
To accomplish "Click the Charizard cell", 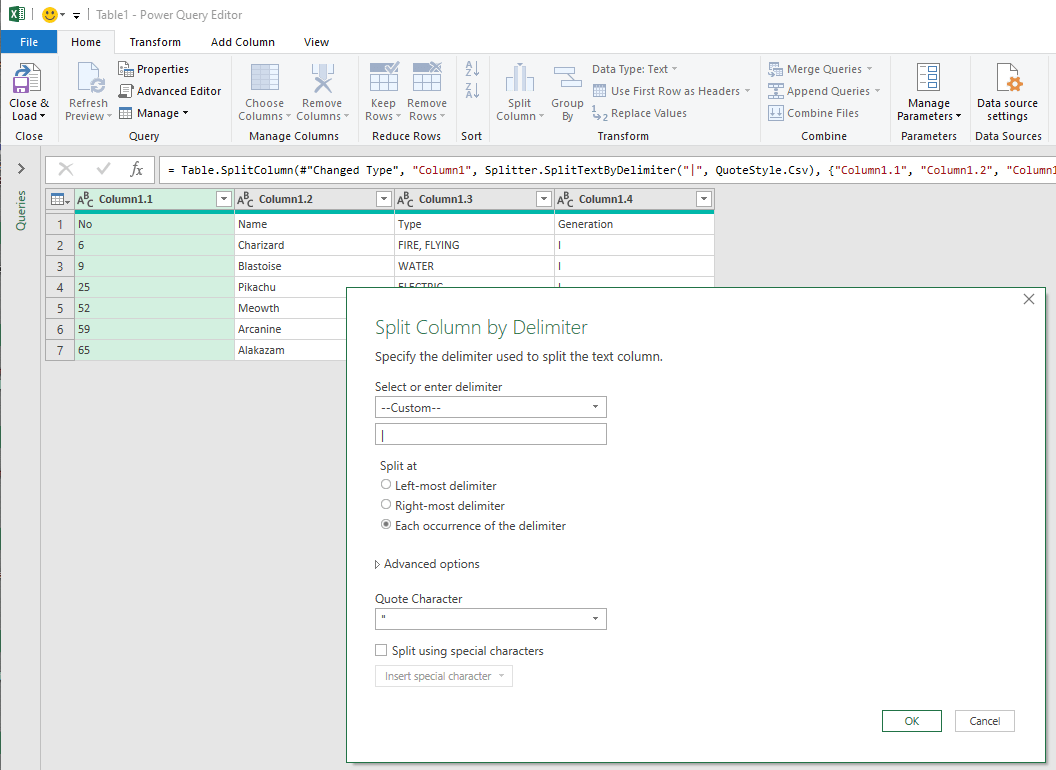I will [314, 245].
